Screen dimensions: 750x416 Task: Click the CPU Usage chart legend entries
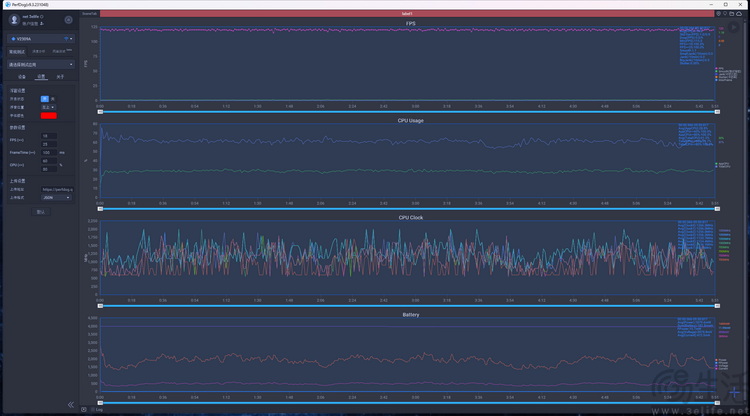pyautogui.click(x=723, y=165)
